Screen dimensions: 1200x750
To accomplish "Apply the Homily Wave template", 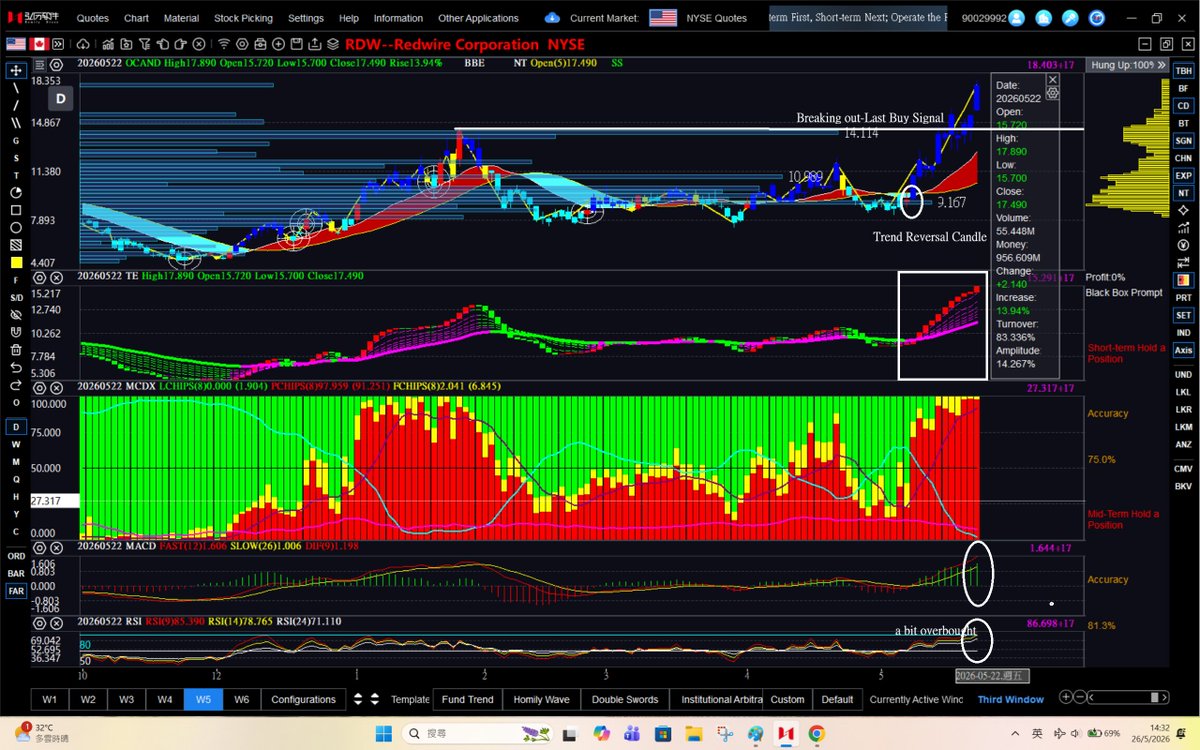I will 541,699.
